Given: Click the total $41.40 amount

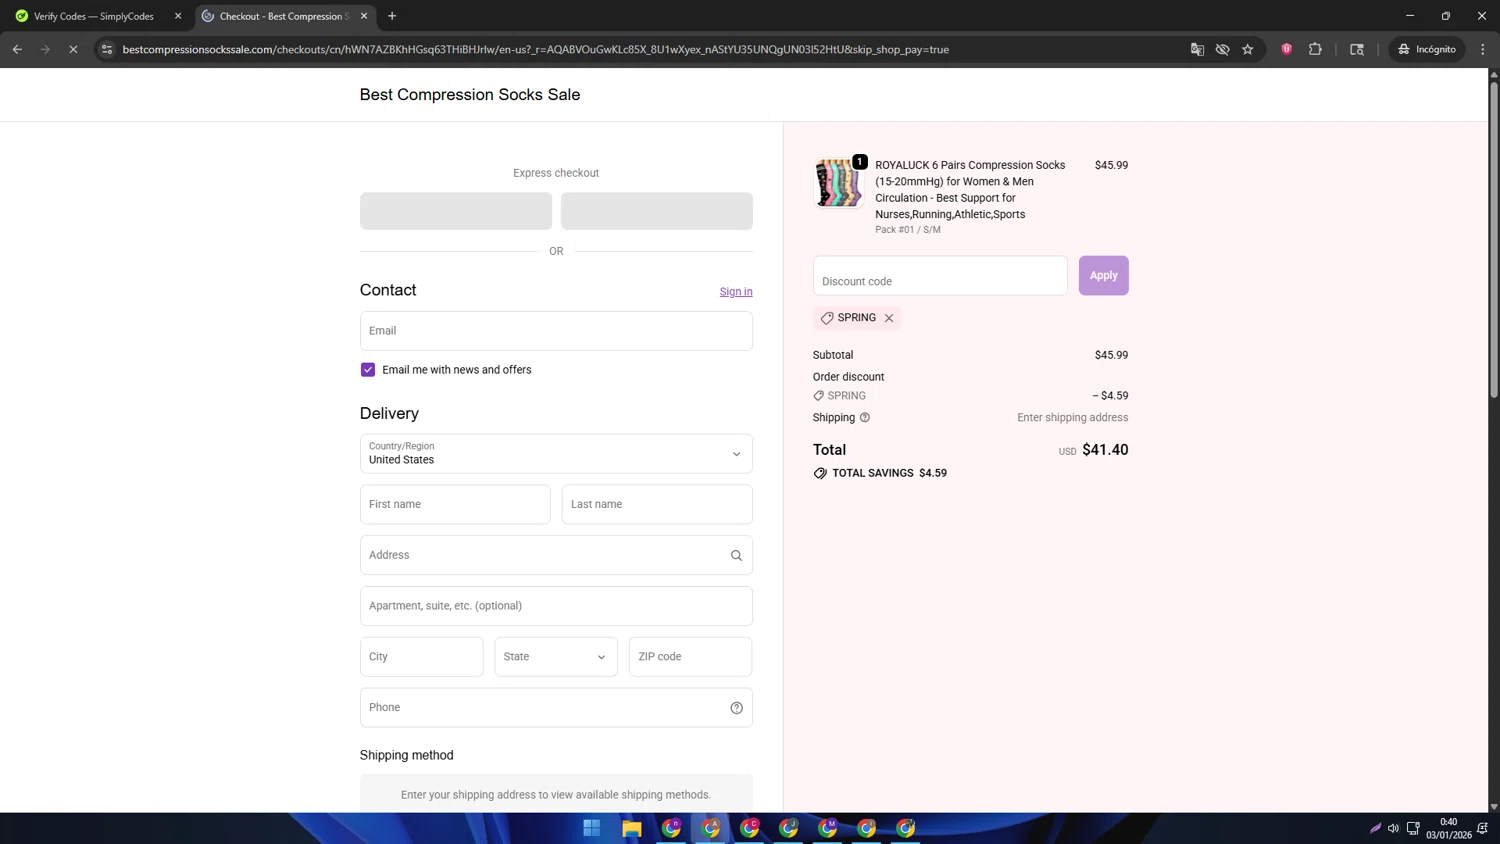Looking at the screenshot, I should tap(1105, 450).
